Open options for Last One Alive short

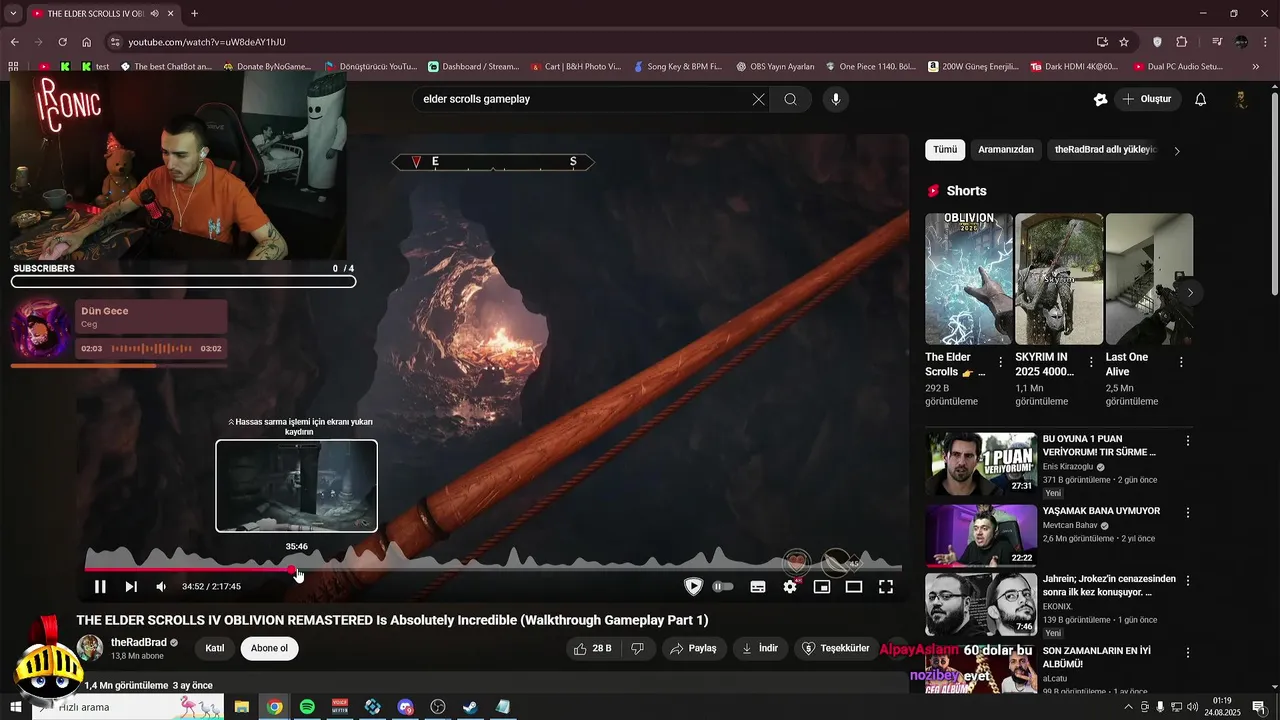click(1181, 363)
